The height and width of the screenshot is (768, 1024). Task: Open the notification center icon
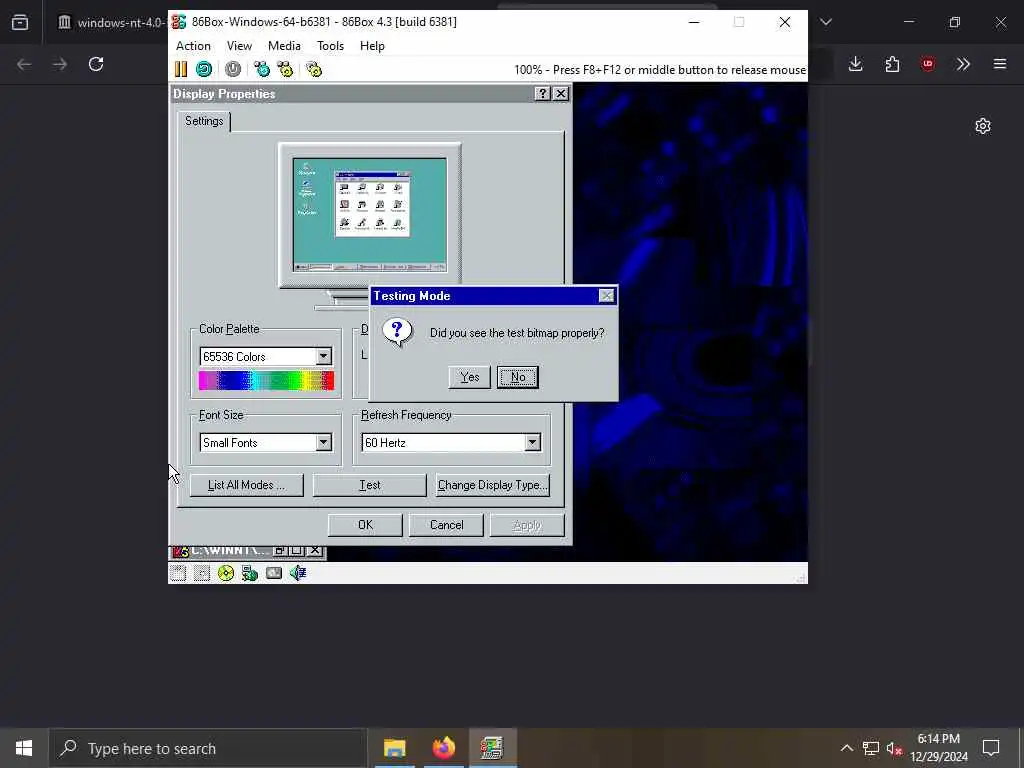991,748
